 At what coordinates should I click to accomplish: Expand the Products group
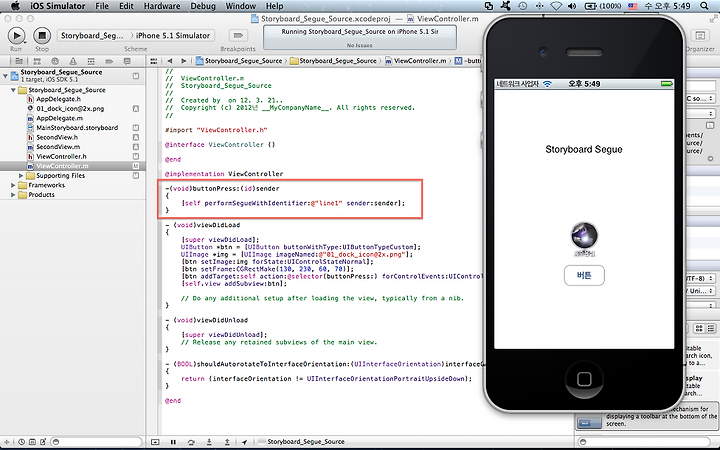(x=13, y=195)
